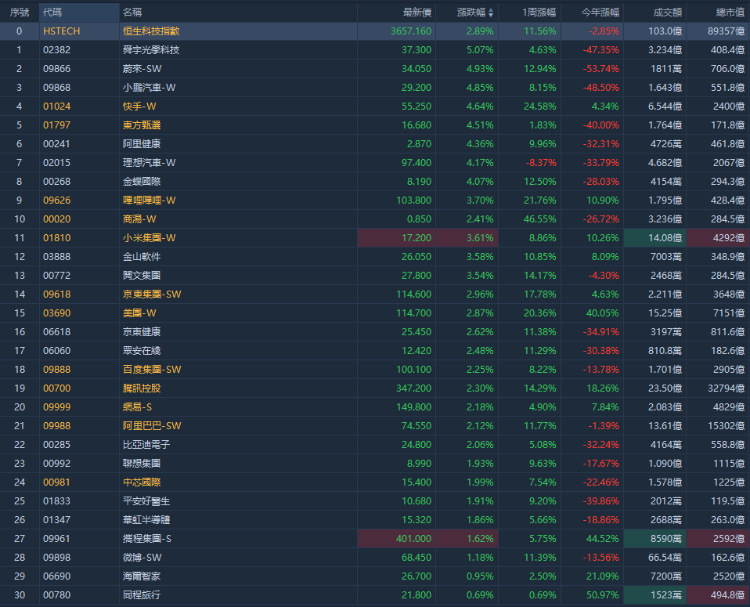The width and height of the screenshot is (750, 607).
Task: Click highlighted volume 14.08億
Action: coord(665,238)
